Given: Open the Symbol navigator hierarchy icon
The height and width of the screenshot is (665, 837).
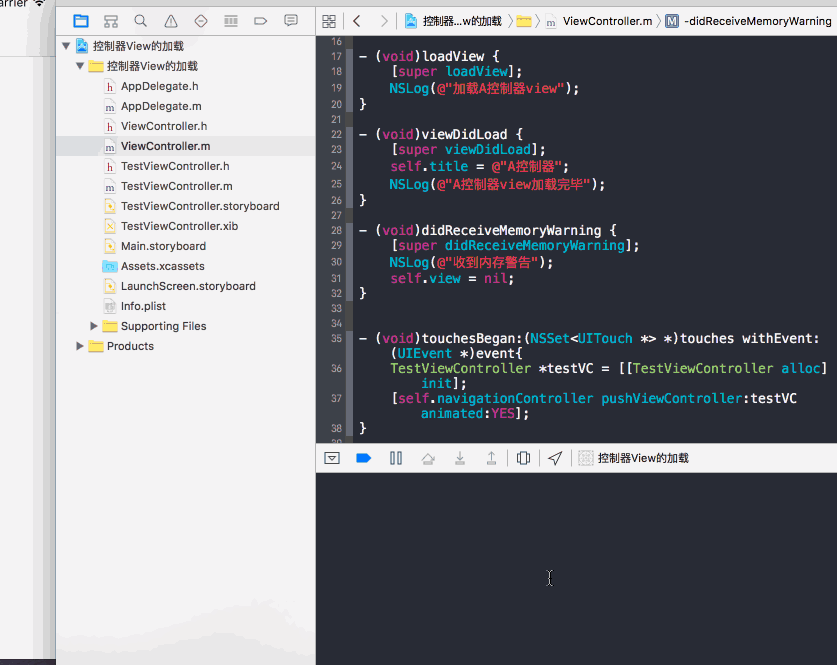Looking at the screenshot, I should [111, 21].
